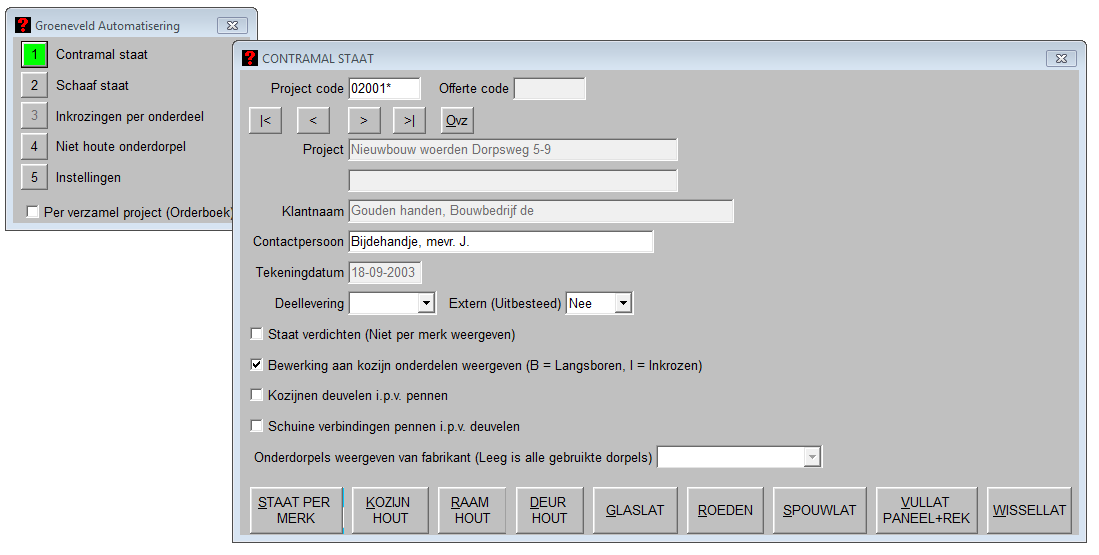Click the Contactpersoon text field
Screen dimensions: 1099x555
pyautogui.click(x=500, y=242)
